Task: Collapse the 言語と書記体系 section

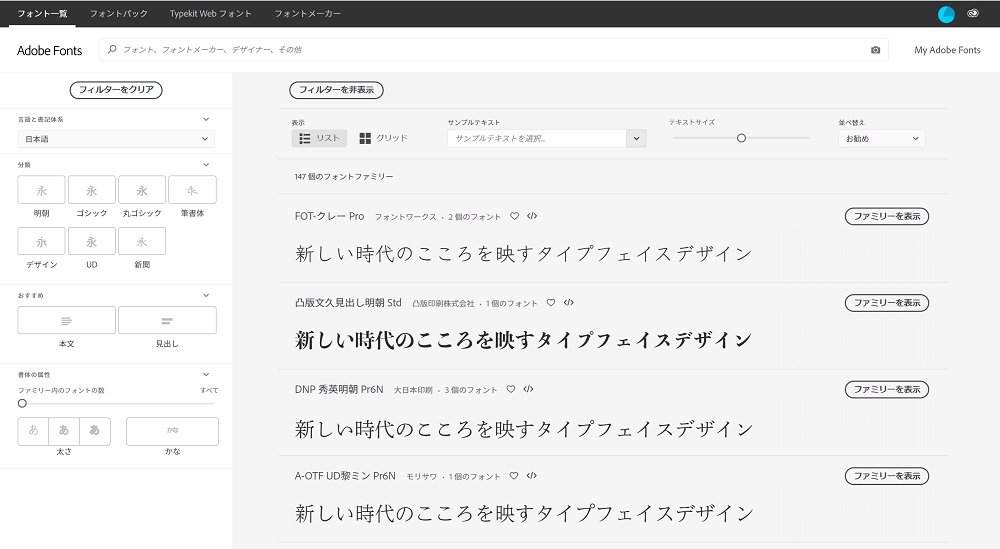Action: click(x=206, y=119)
